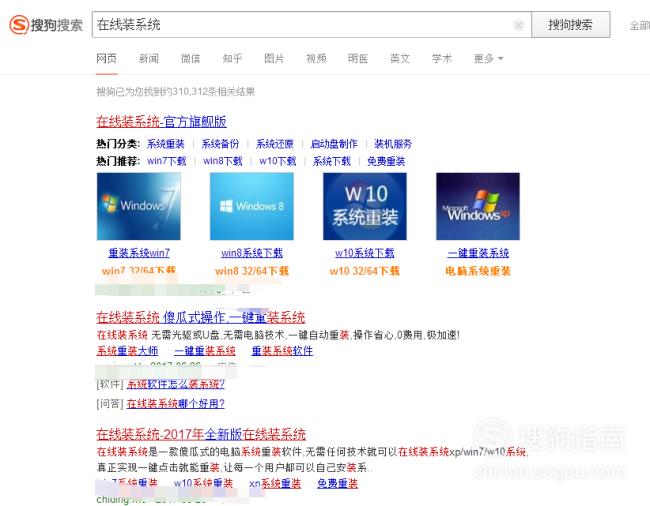Select the 网页 tab
650x506 pixels.
107,58
